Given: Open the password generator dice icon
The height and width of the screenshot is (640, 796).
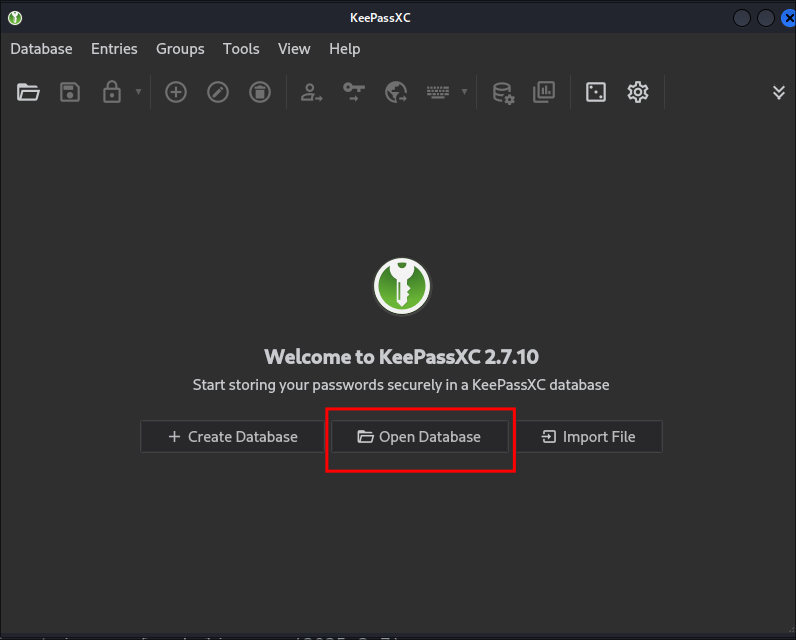Looking at the screenshot, I should tap(596, 92).
